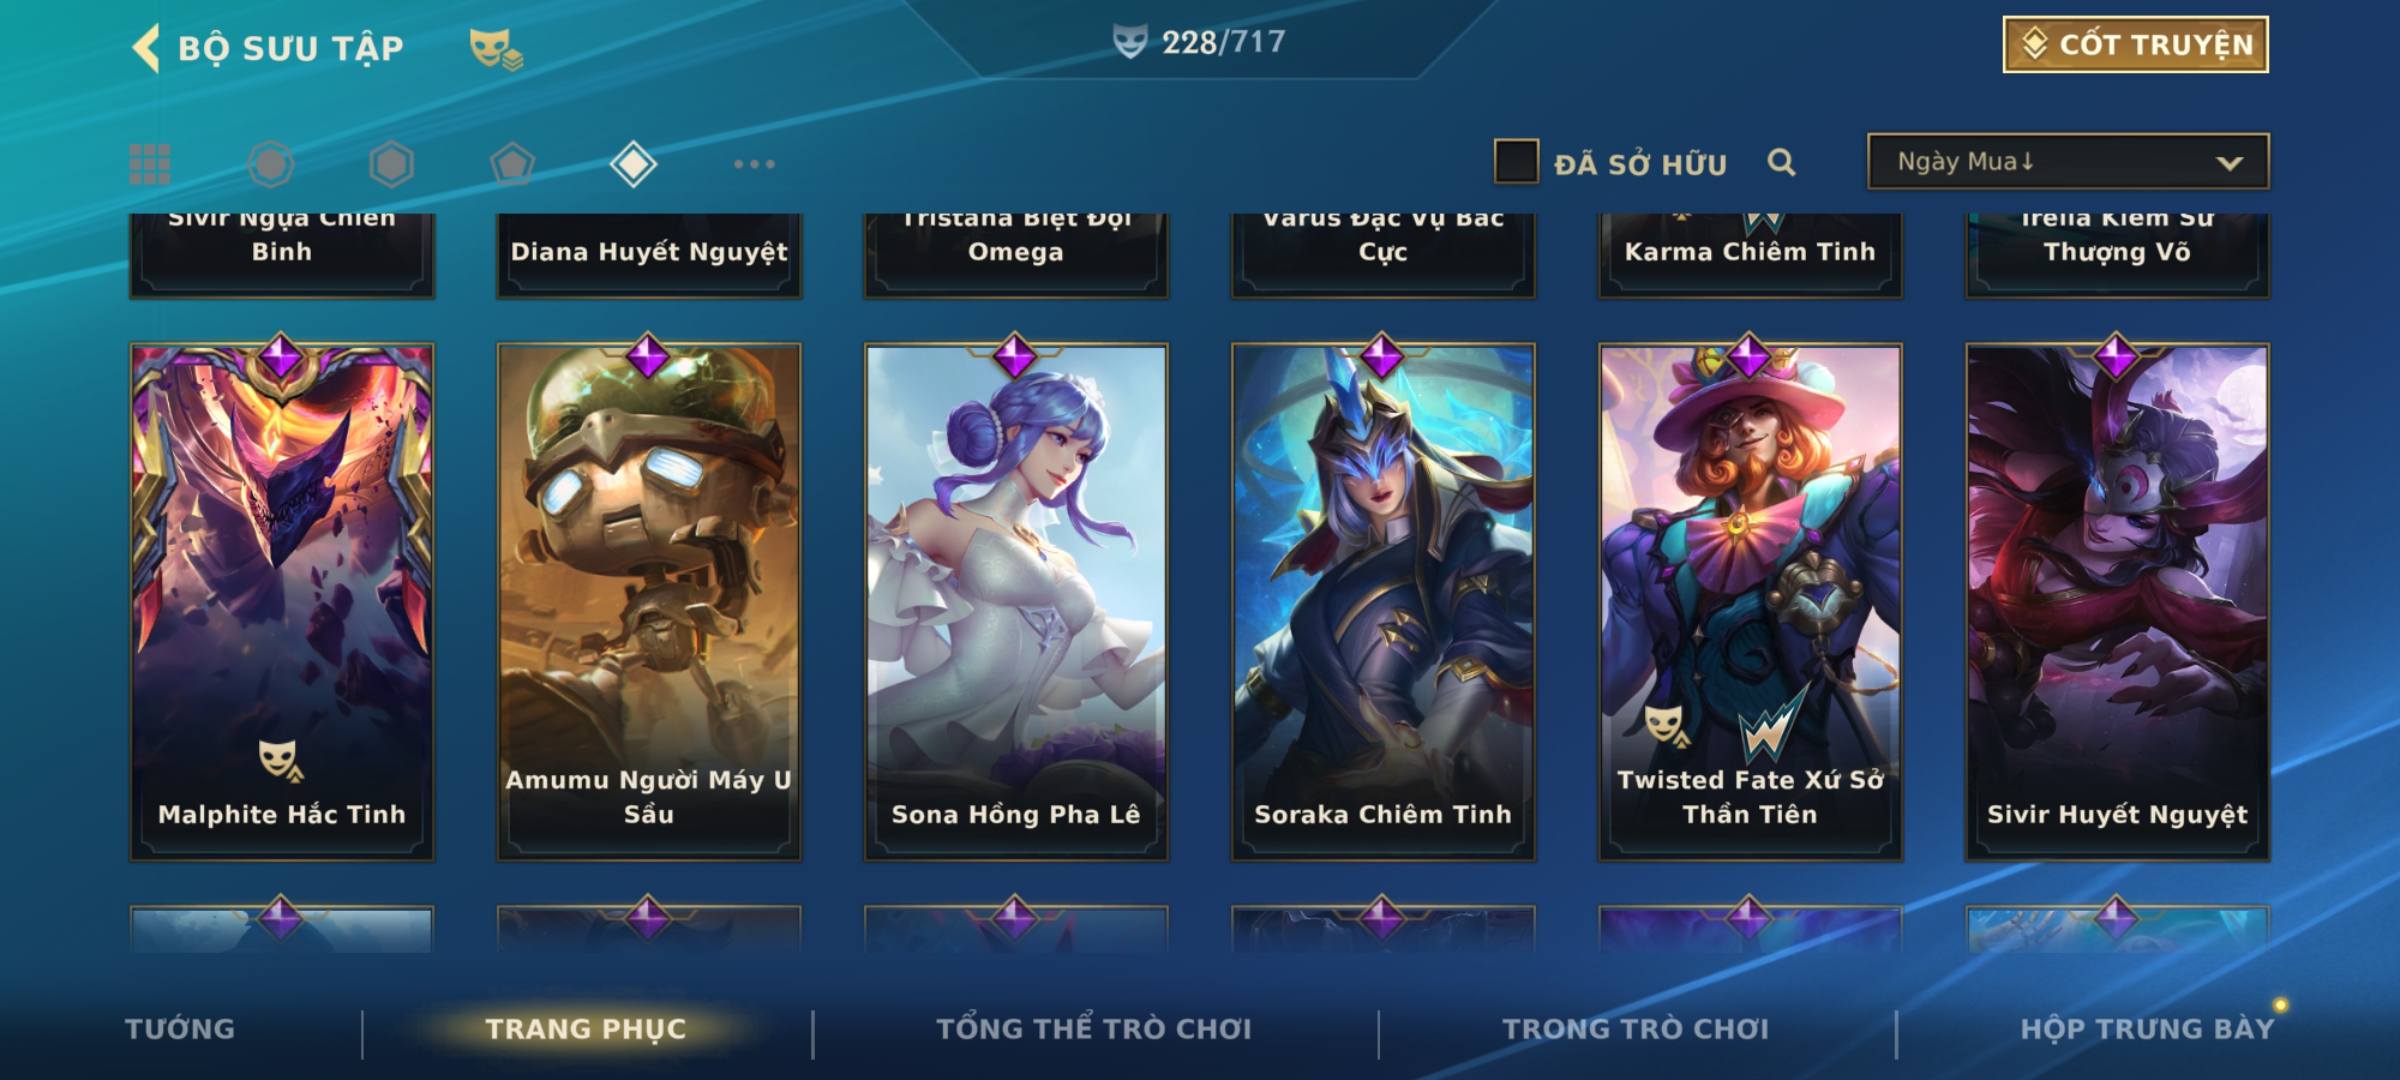
Task: Open the Trong Trò Chơi tab
Action: coord(1636,1029)
